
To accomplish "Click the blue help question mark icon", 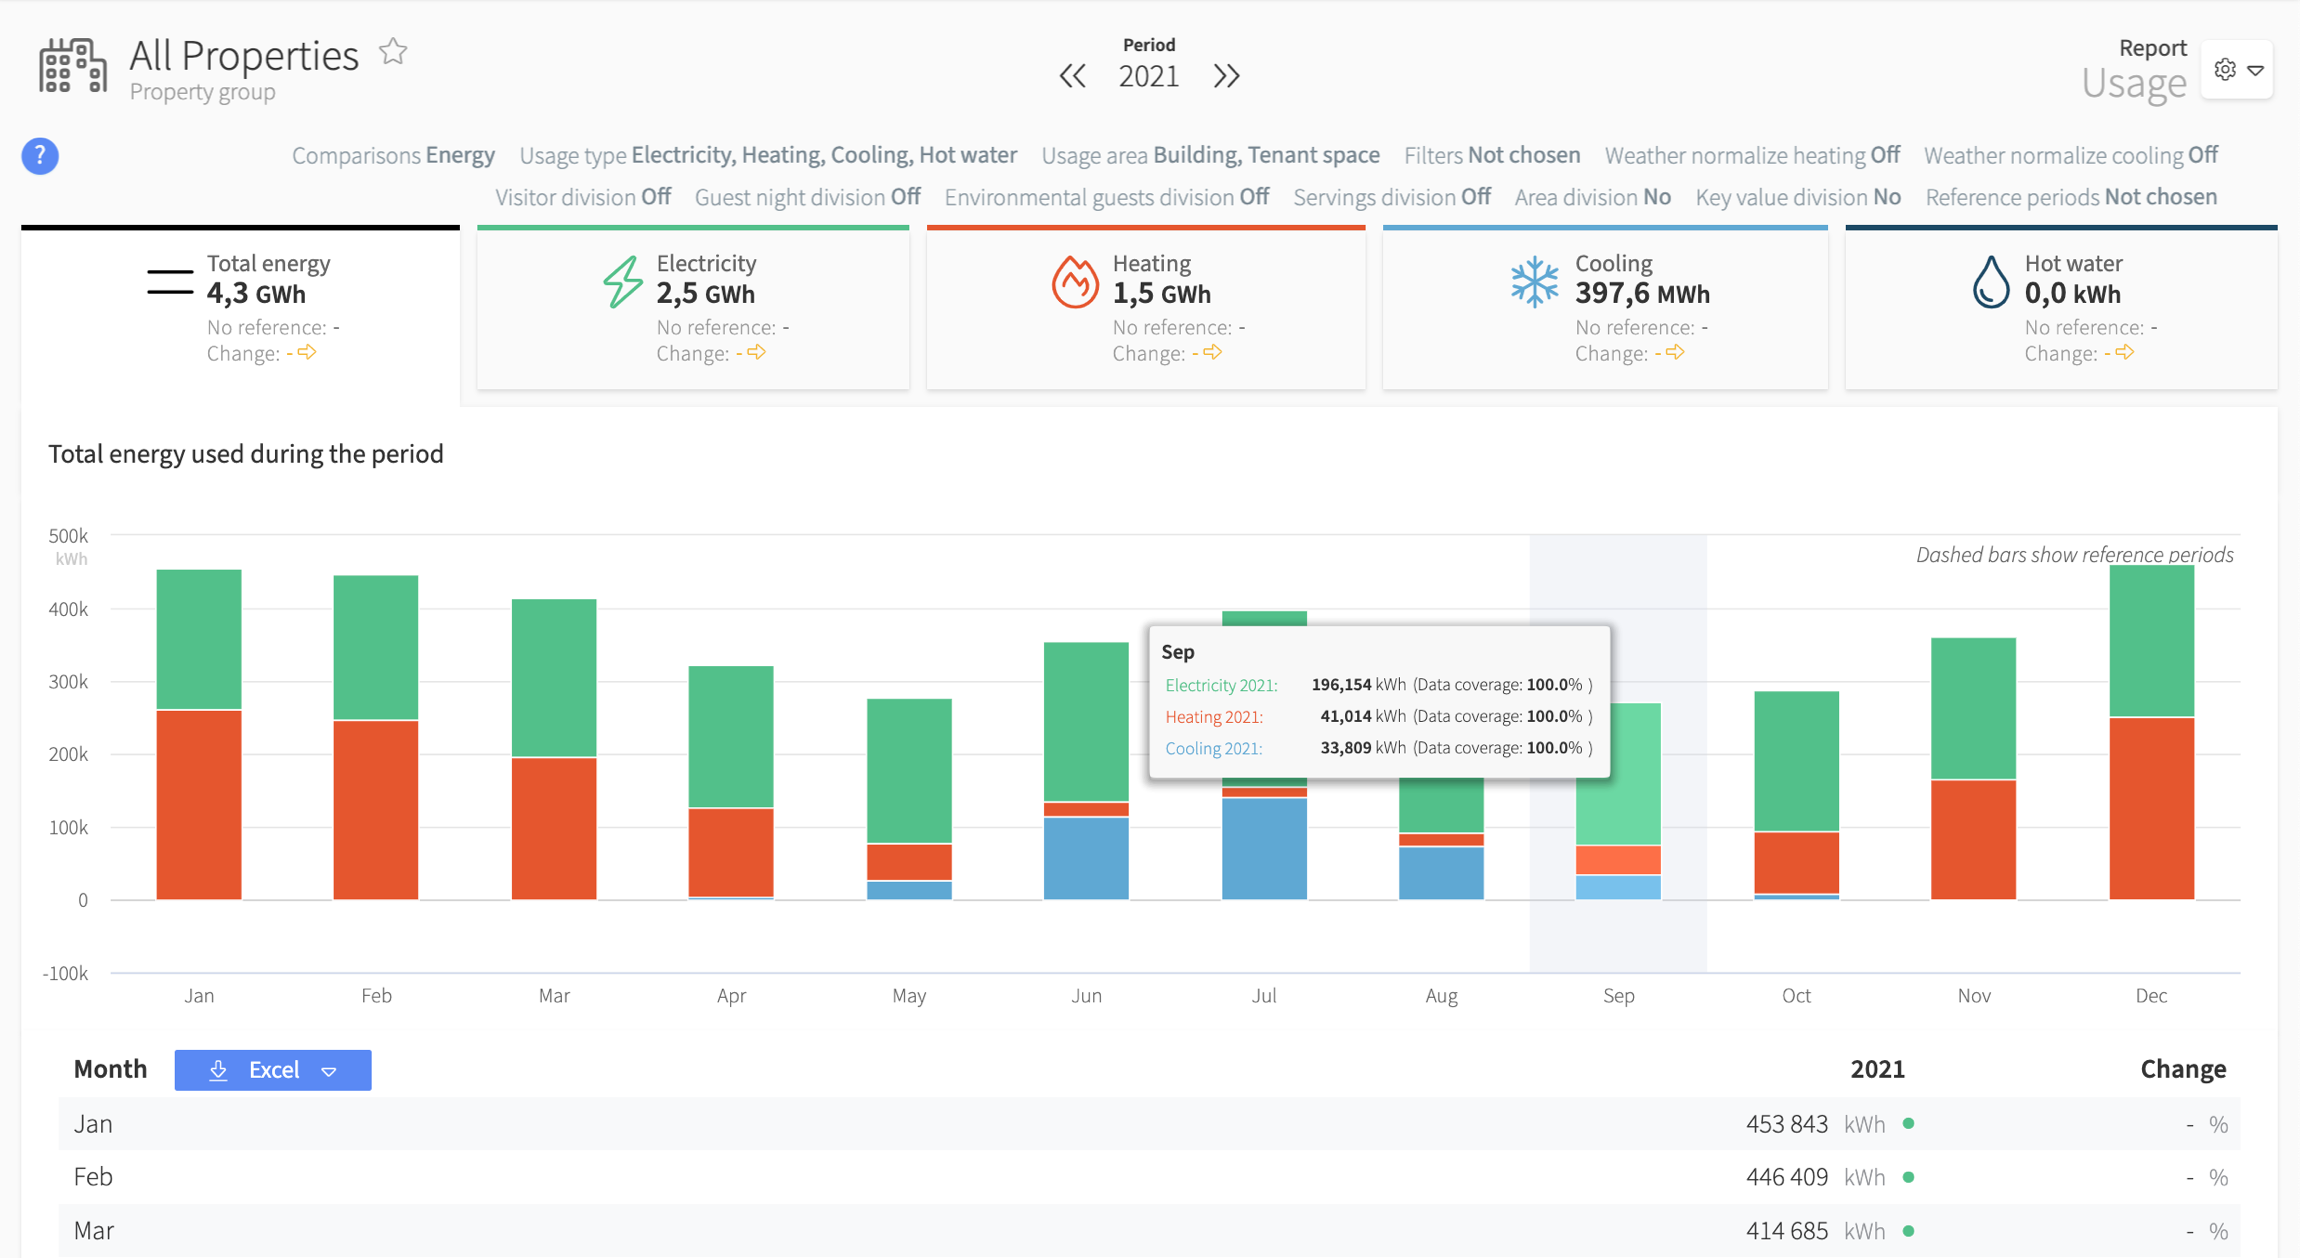I will (x=40, y=156).
